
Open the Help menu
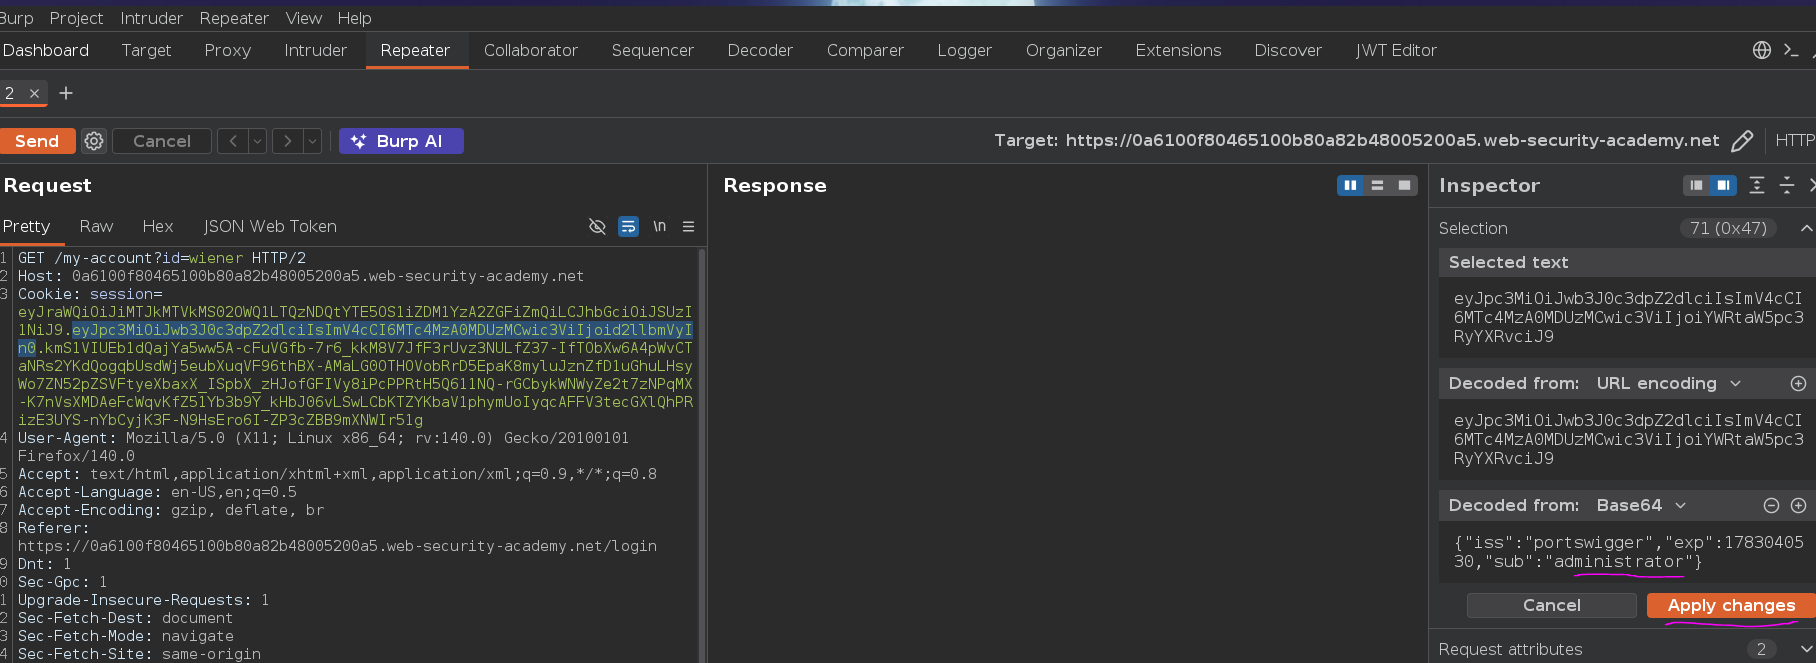coord(354,18)
